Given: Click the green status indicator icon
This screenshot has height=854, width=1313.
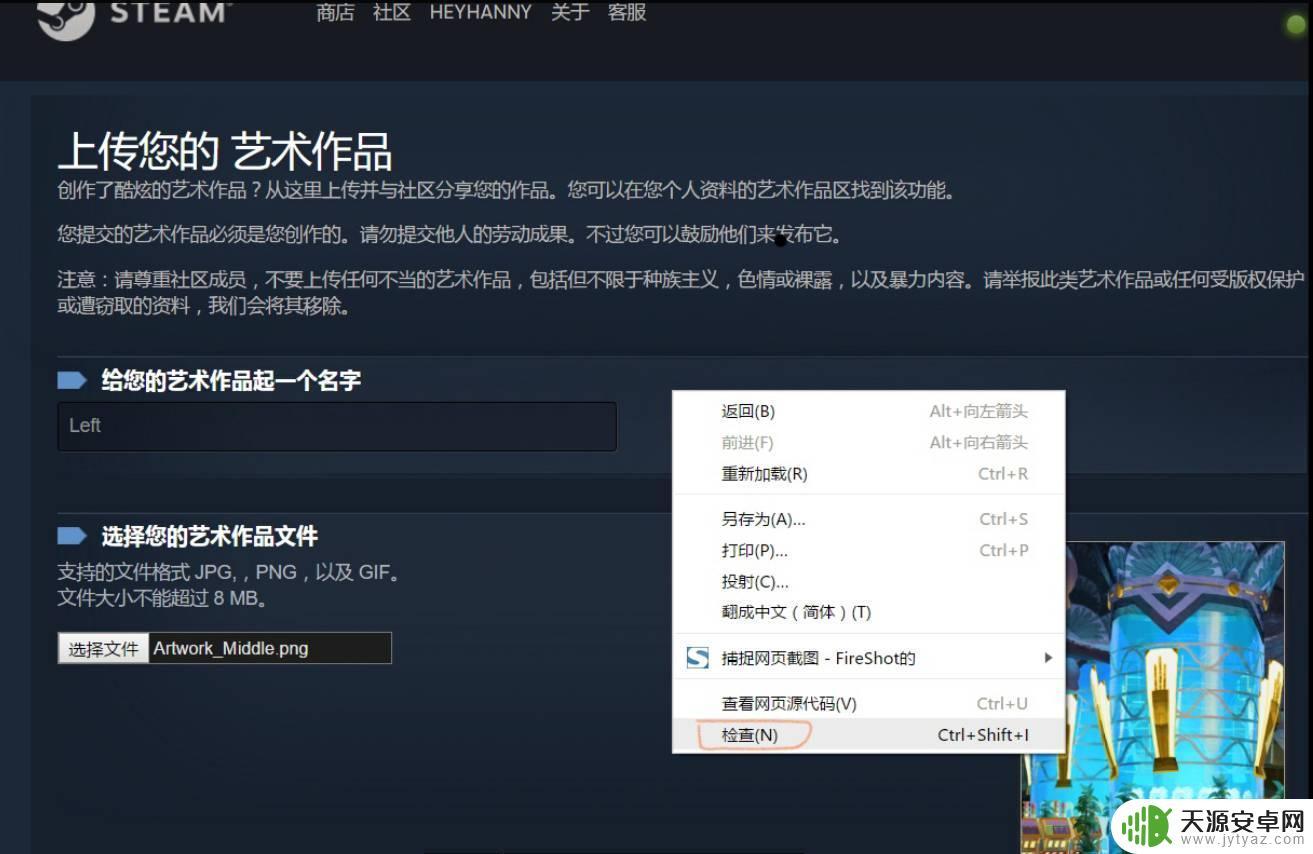Looking at the screenshot, I should click(1296, 24).
